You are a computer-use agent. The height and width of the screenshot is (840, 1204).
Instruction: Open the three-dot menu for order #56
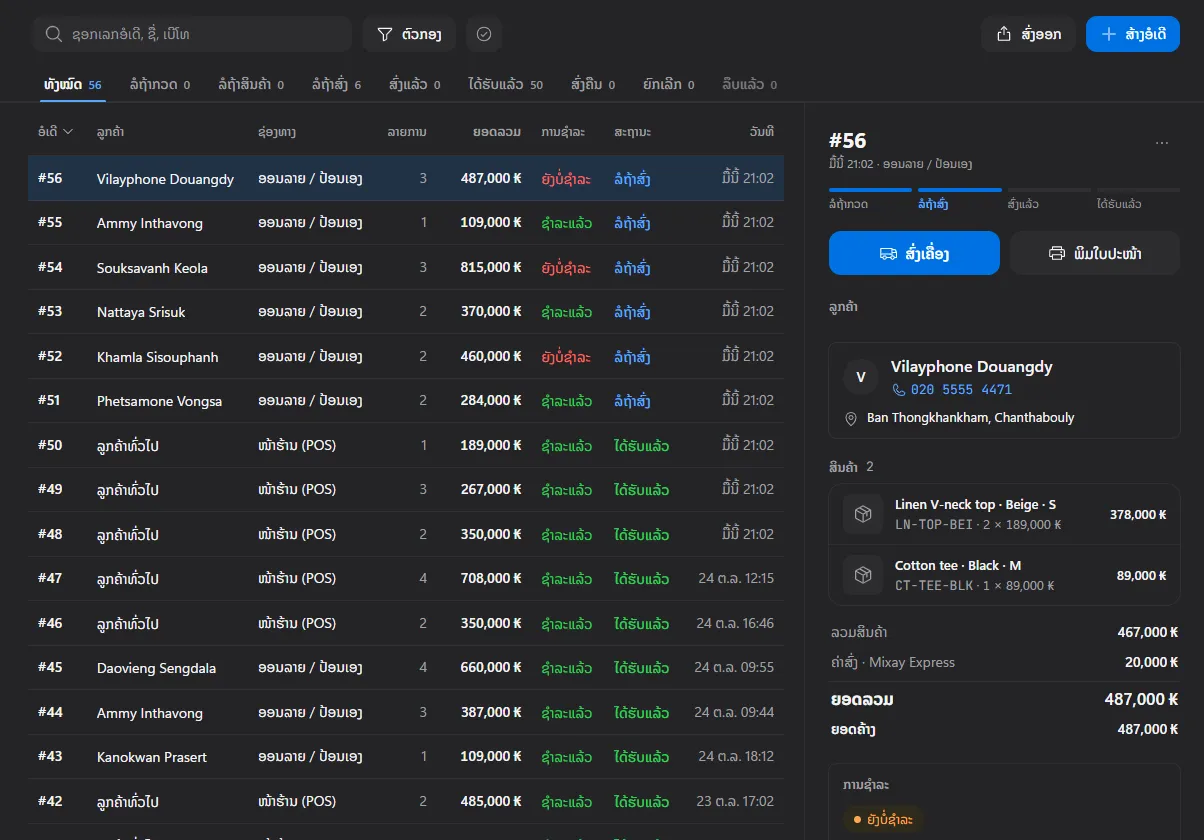click(x=1161, y=143)
